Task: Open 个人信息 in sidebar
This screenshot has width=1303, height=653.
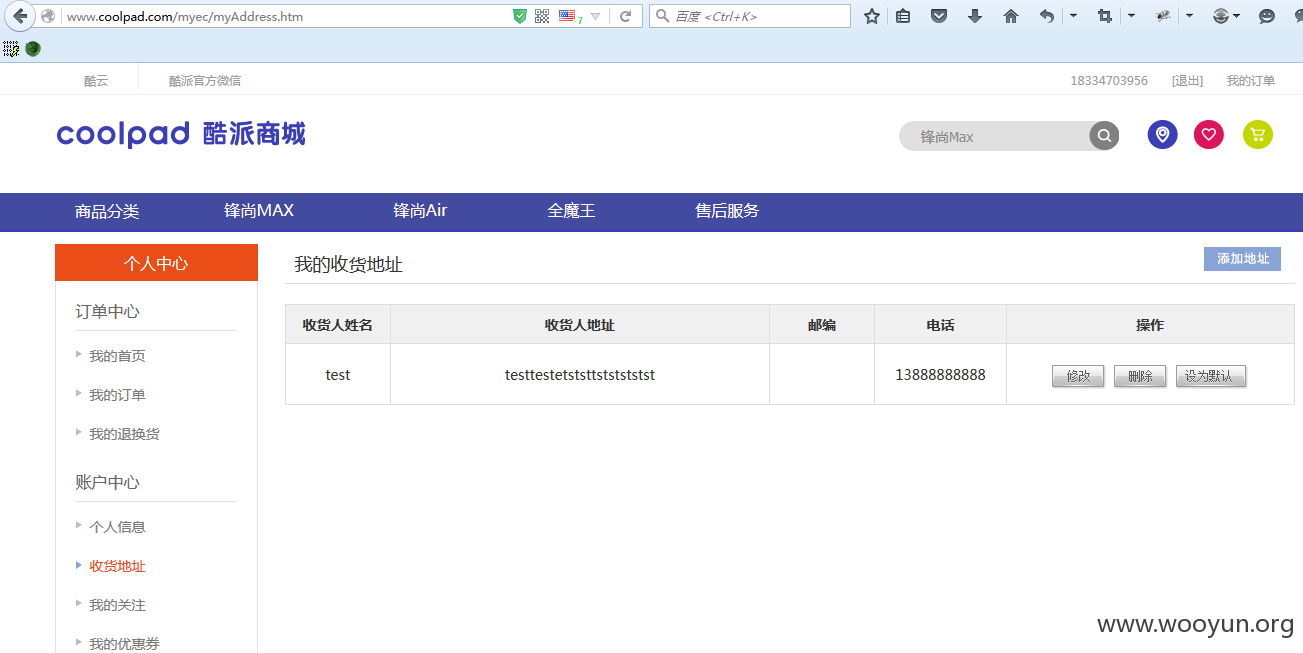Action: [117, 527]
